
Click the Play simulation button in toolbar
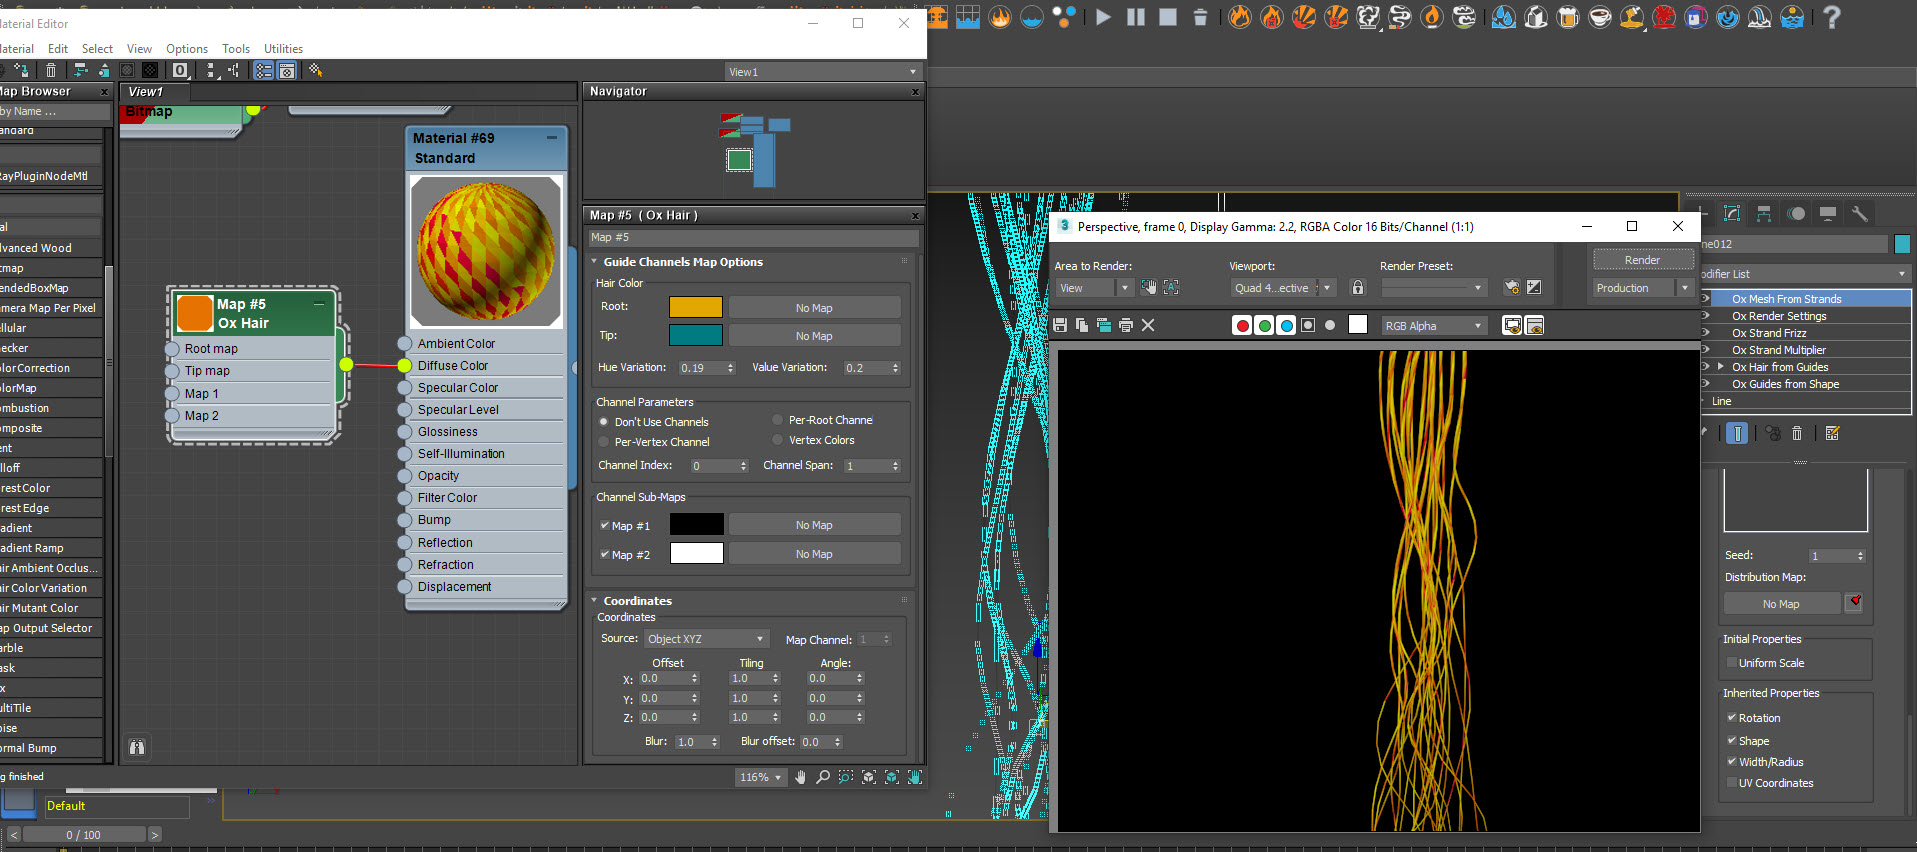pyautogui.click(x=1103, y=17)
